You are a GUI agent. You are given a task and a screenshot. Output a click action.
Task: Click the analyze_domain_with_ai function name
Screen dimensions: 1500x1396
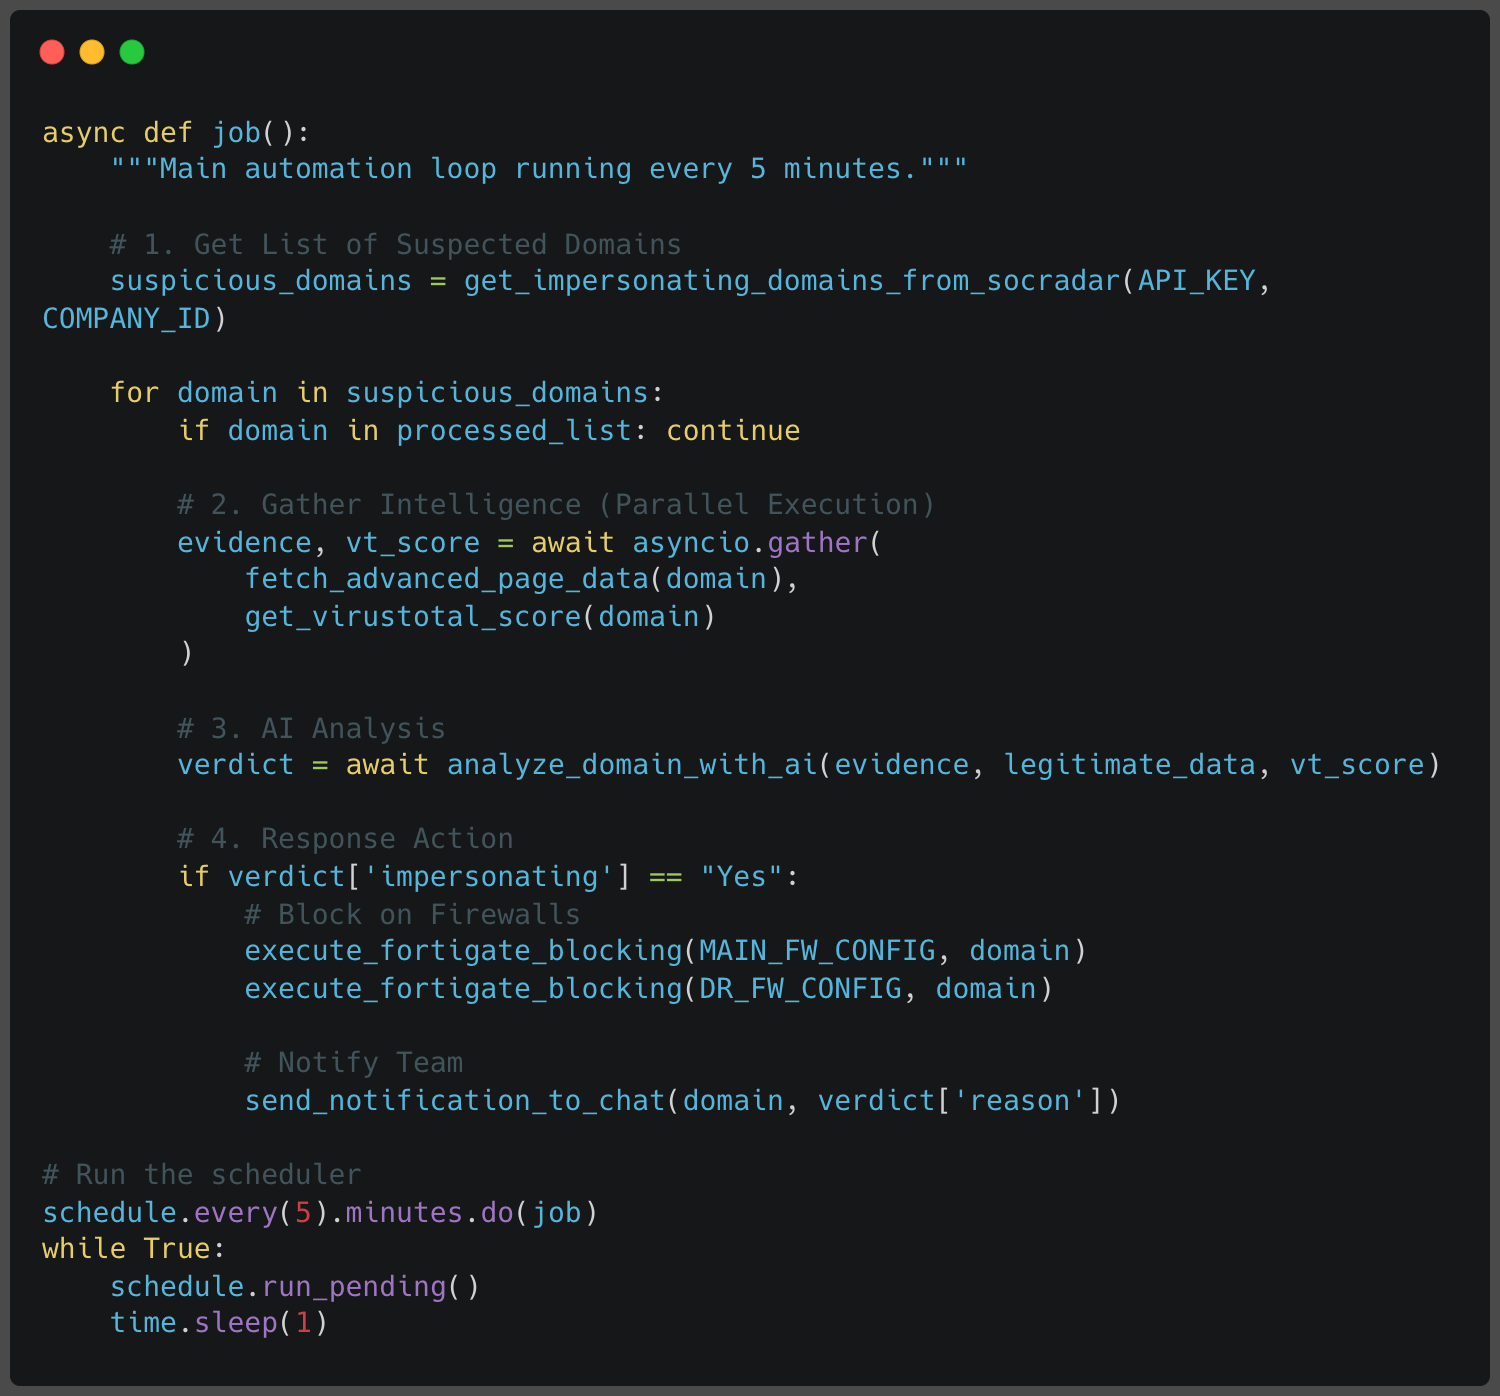click(632, 765)
